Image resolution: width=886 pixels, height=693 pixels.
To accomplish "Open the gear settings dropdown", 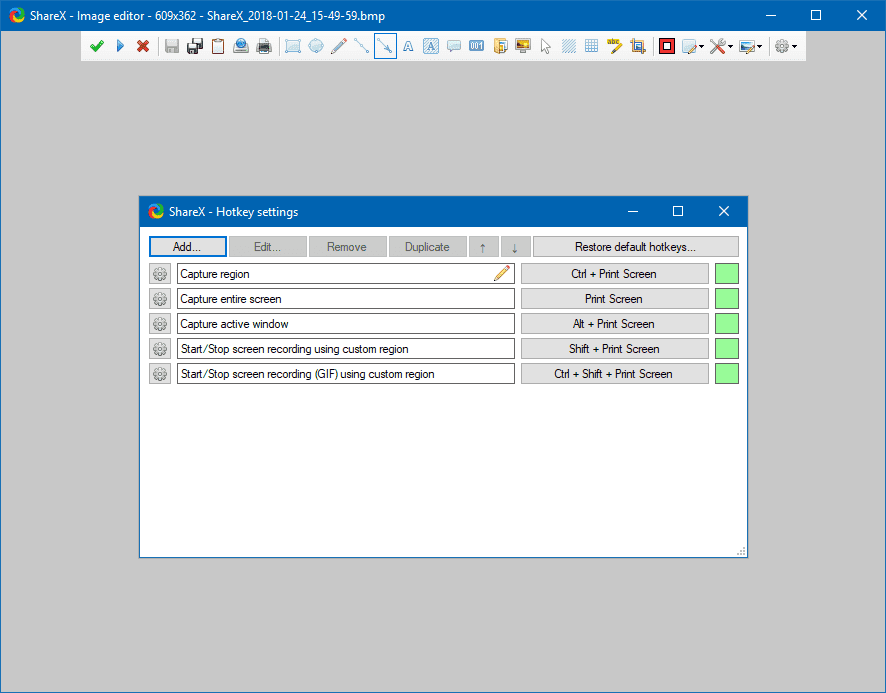I will coord(785,46).
